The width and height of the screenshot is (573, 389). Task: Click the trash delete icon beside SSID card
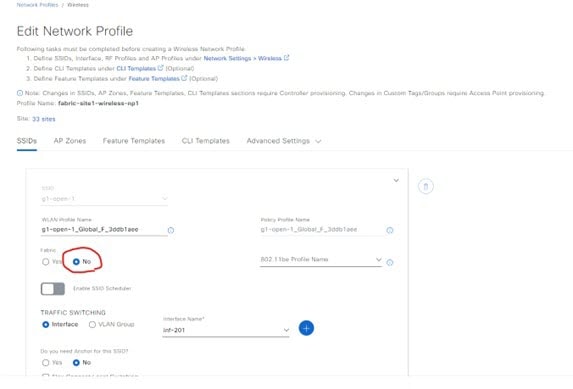click(x=425, y=186)
